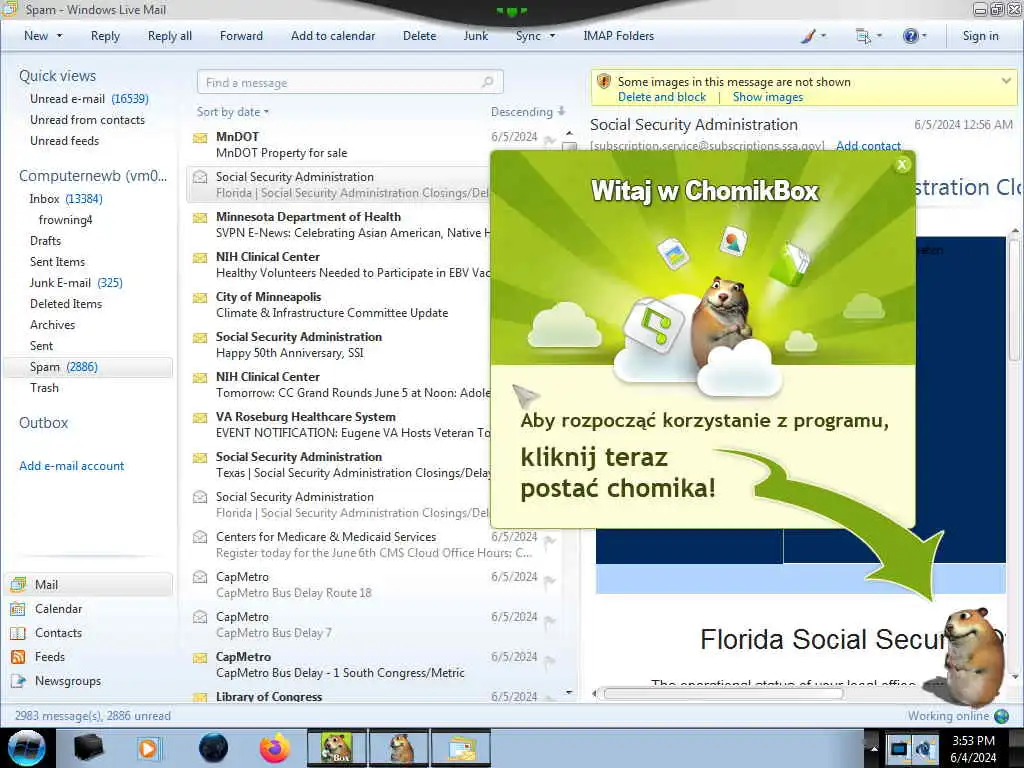Switch to Mail view
Screen dimensions: 1024x768
click(89, 584)
